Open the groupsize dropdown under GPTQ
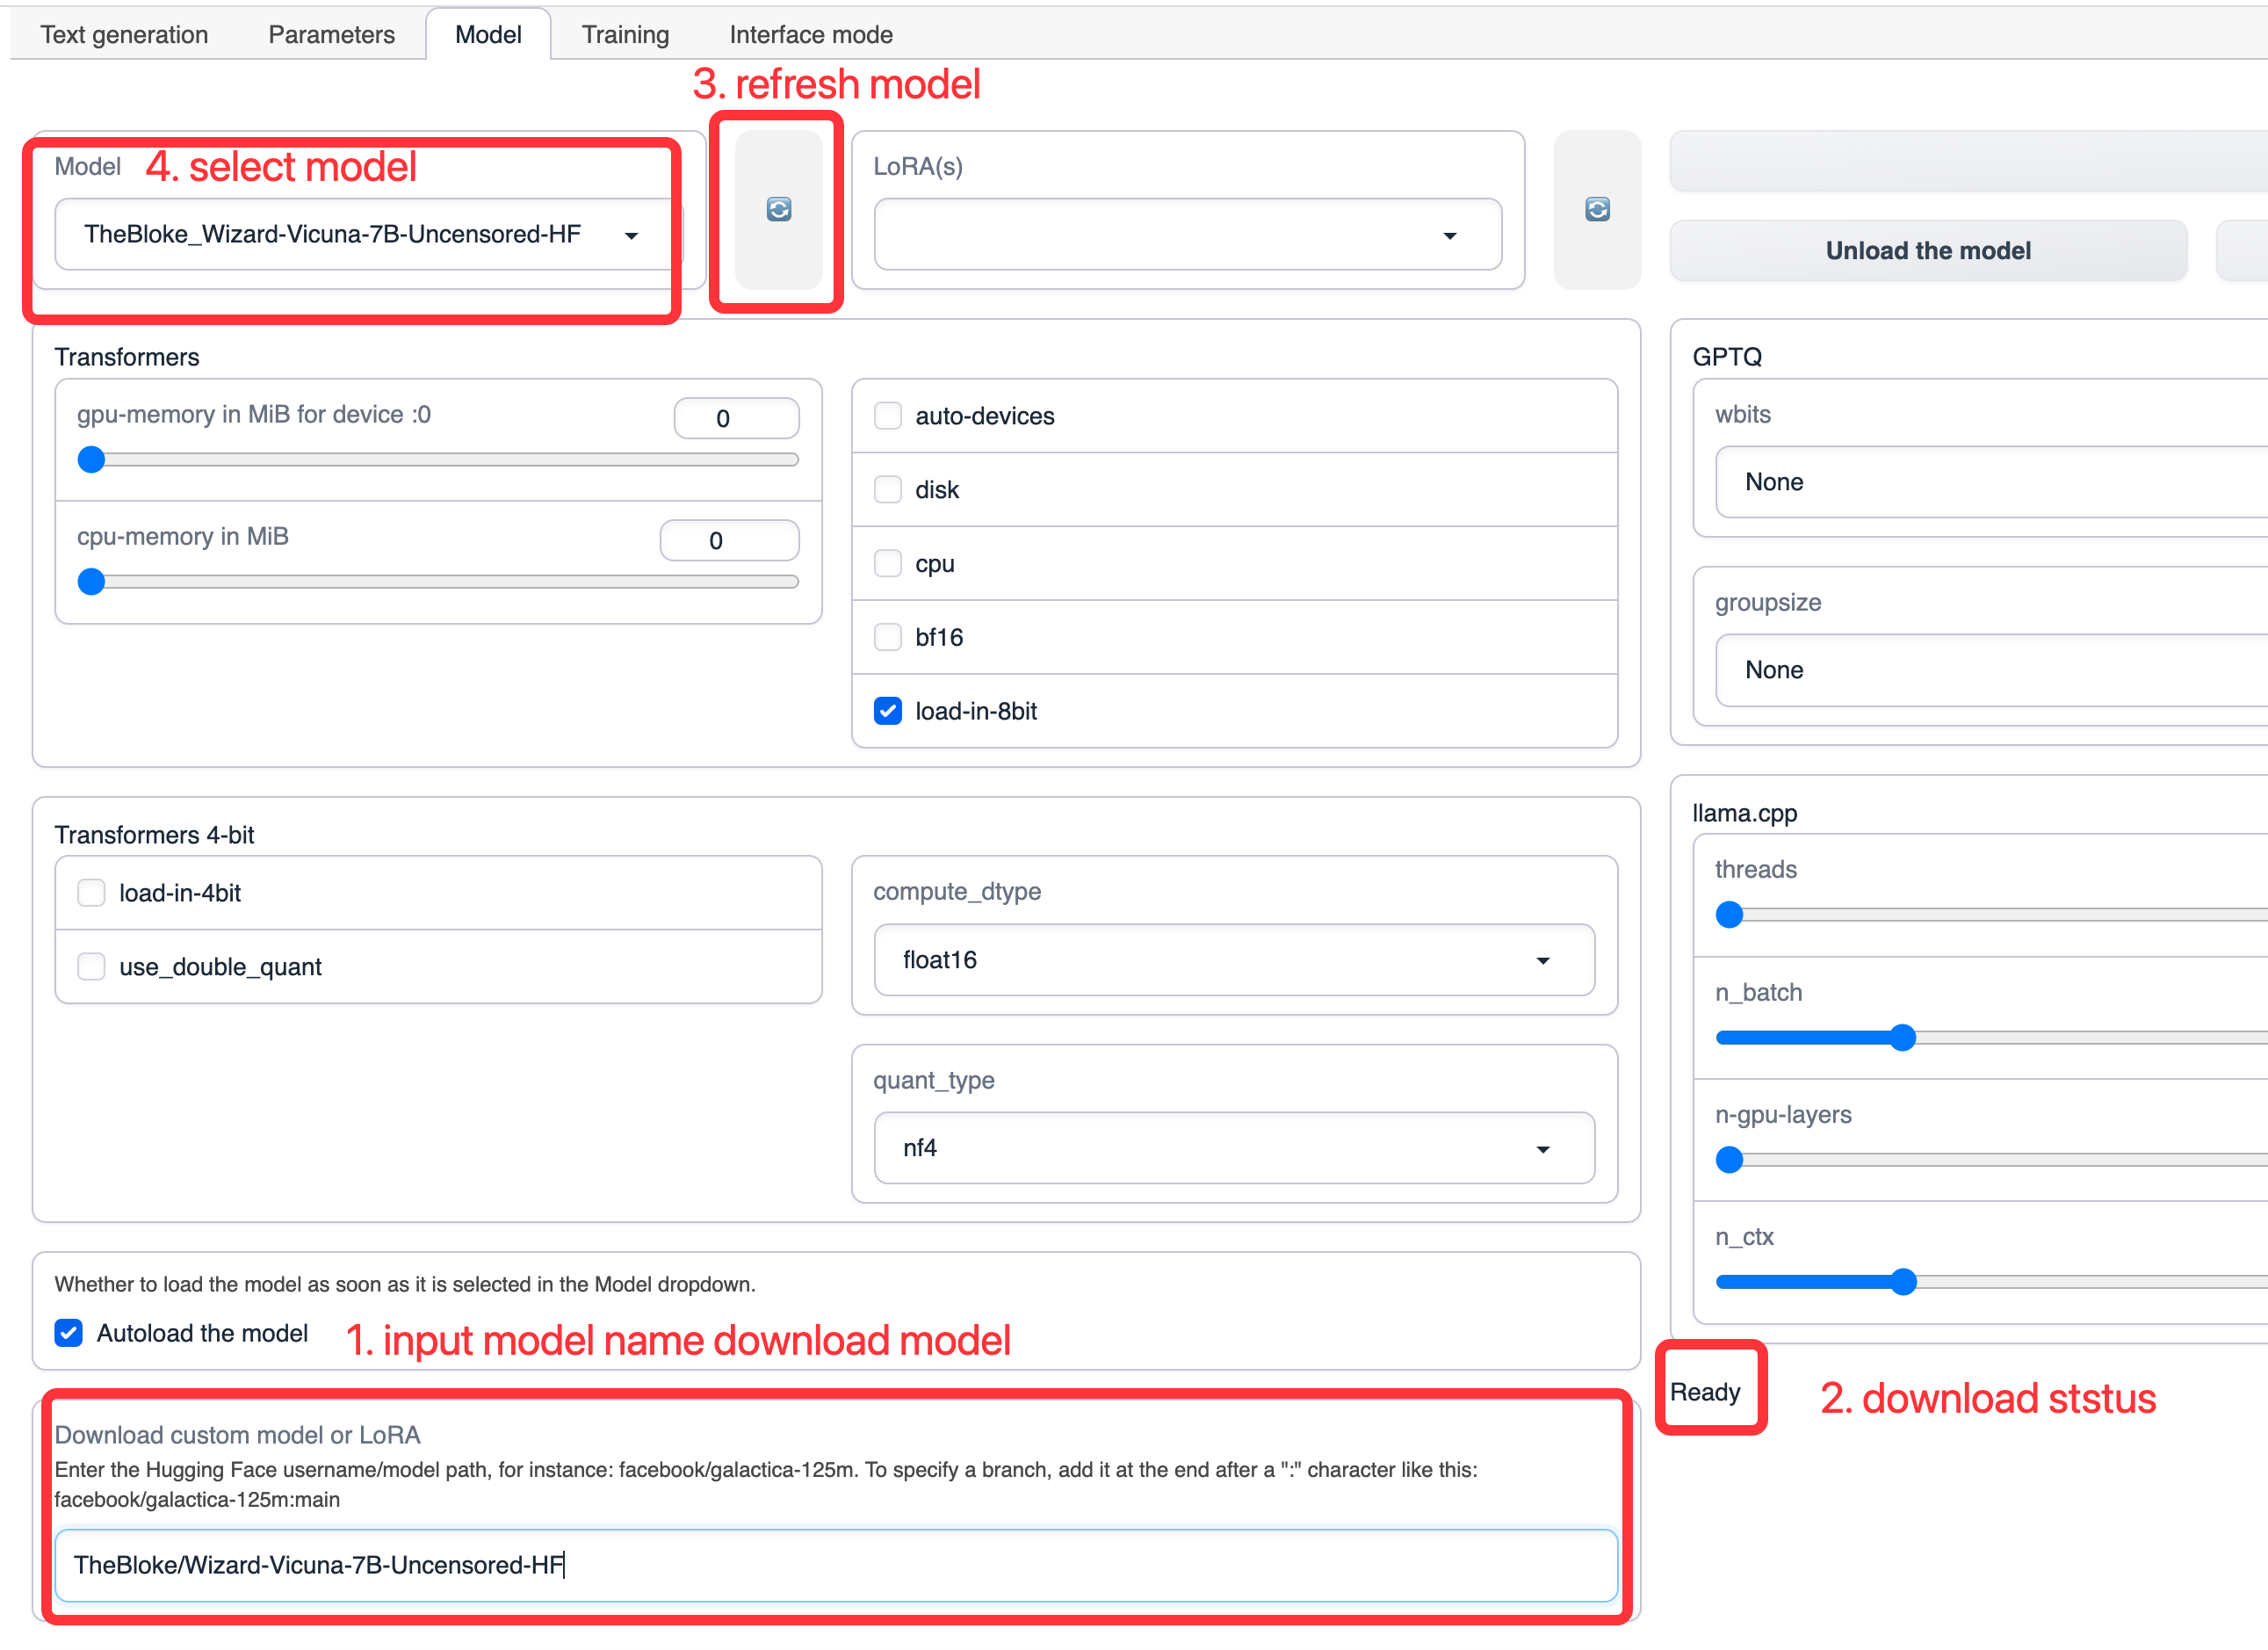 pyautogui.click(x=1992, y=670)
